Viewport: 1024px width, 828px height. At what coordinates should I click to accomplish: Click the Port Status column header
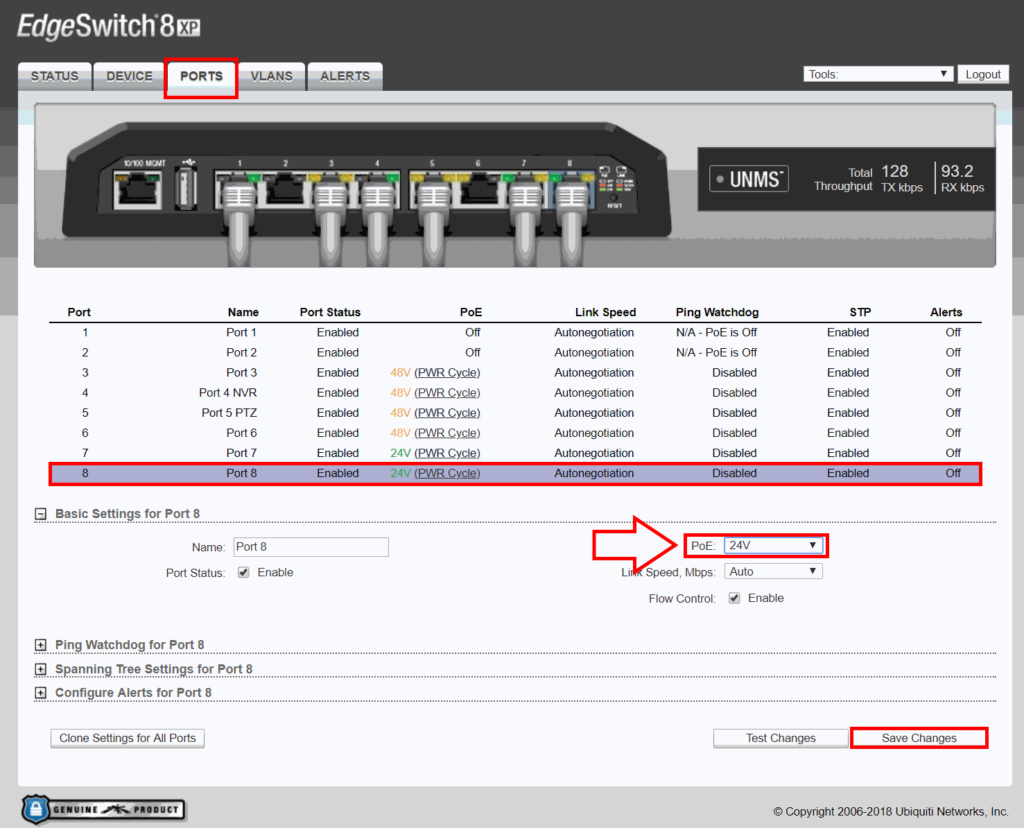tap(330, 313)
